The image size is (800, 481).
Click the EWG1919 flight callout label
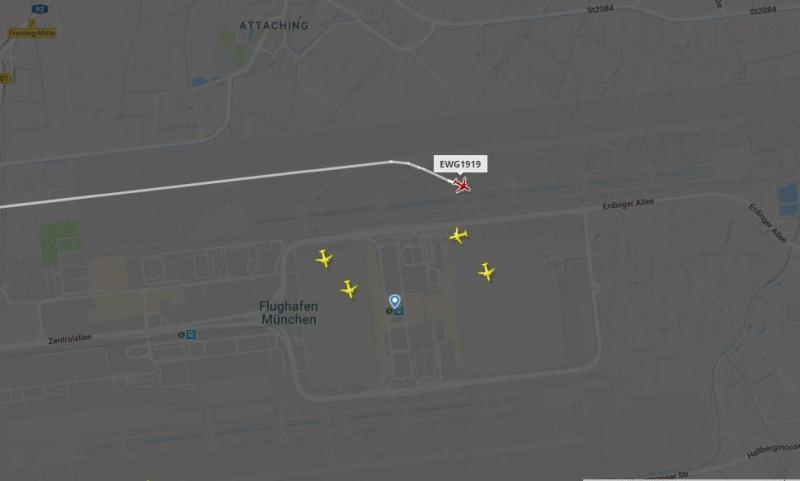pyautogui.click(x=460, y=164)
